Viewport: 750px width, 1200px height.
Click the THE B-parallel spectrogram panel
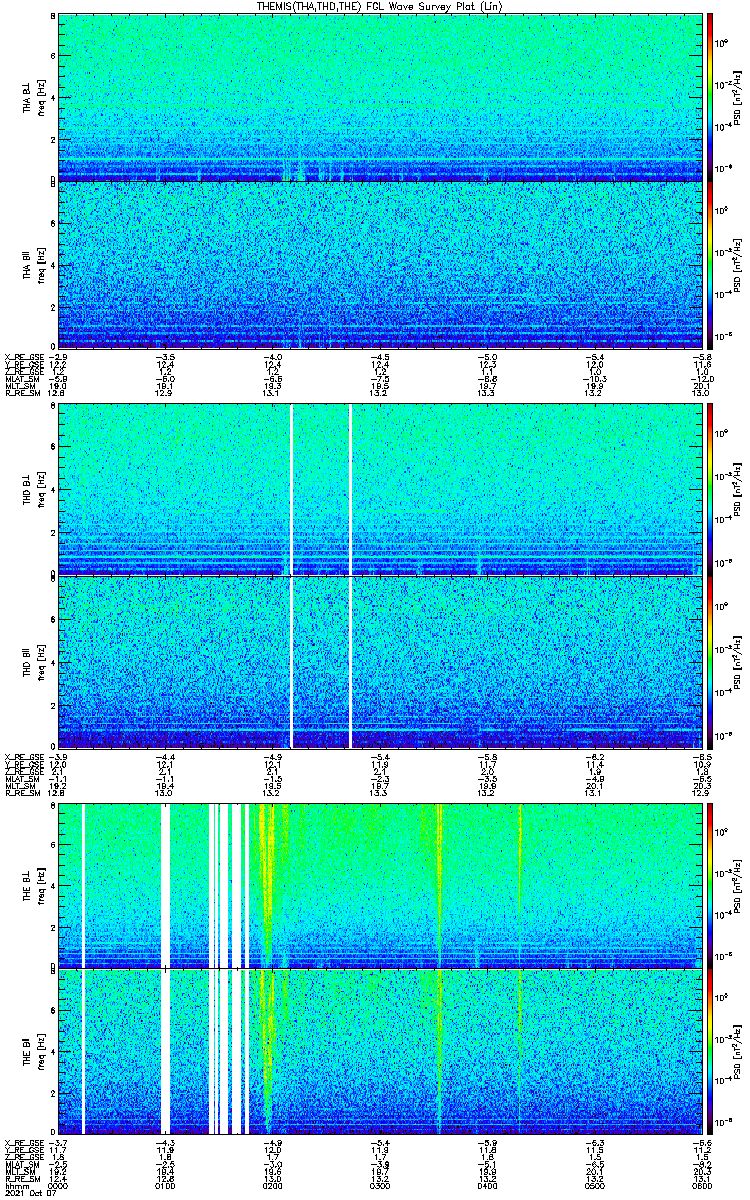(x=378, y=1051)
